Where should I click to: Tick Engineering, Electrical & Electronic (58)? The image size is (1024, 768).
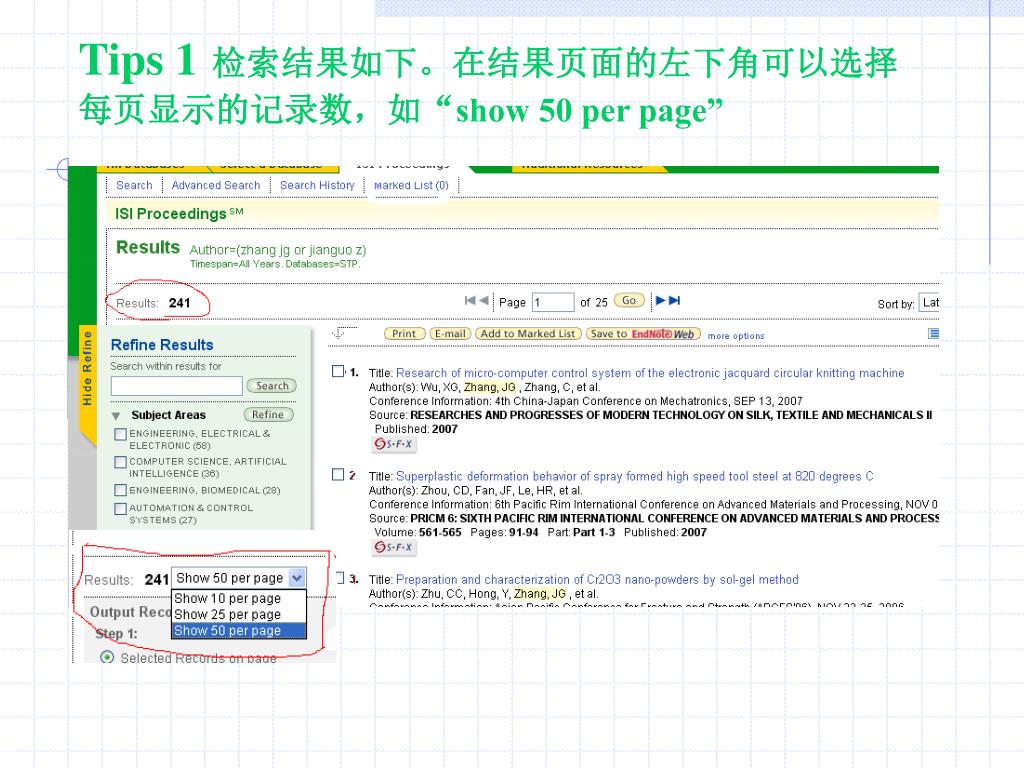coord(120,434)
